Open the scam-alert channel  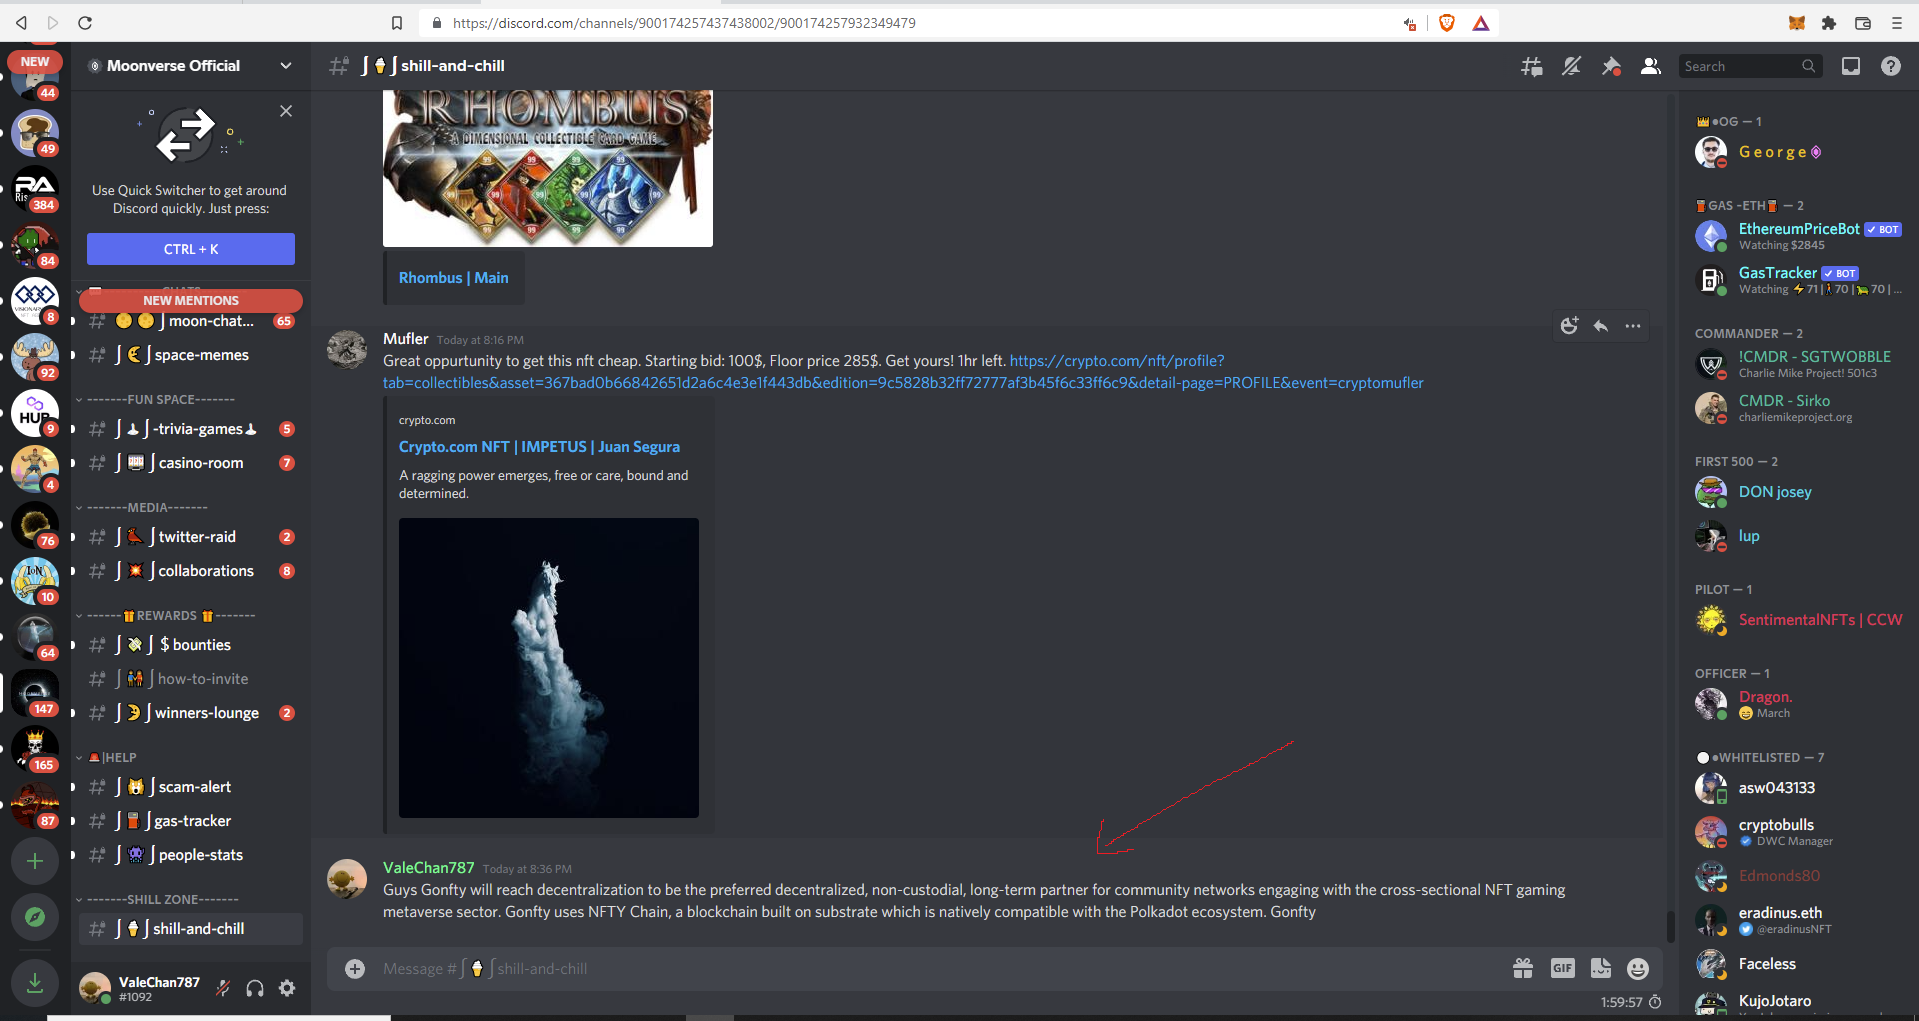pyautogui.click(x=190, y=787)
